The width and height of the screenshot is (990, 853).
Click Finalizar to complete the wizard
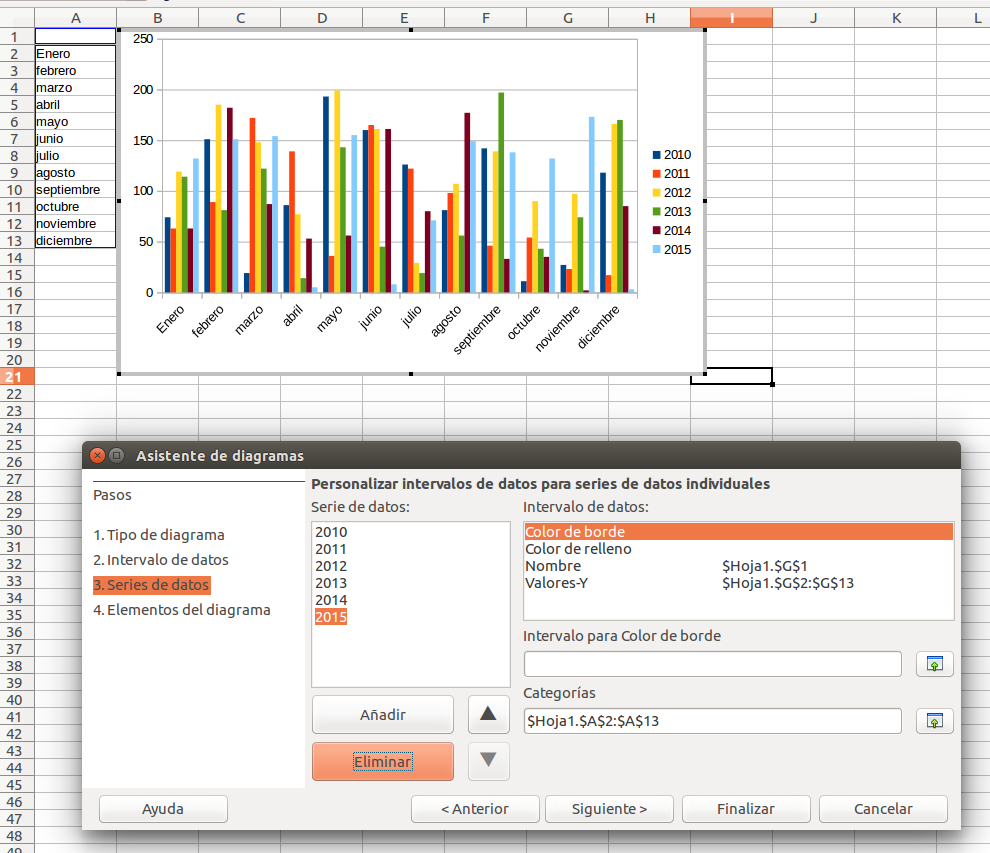(x=745, y=809)
